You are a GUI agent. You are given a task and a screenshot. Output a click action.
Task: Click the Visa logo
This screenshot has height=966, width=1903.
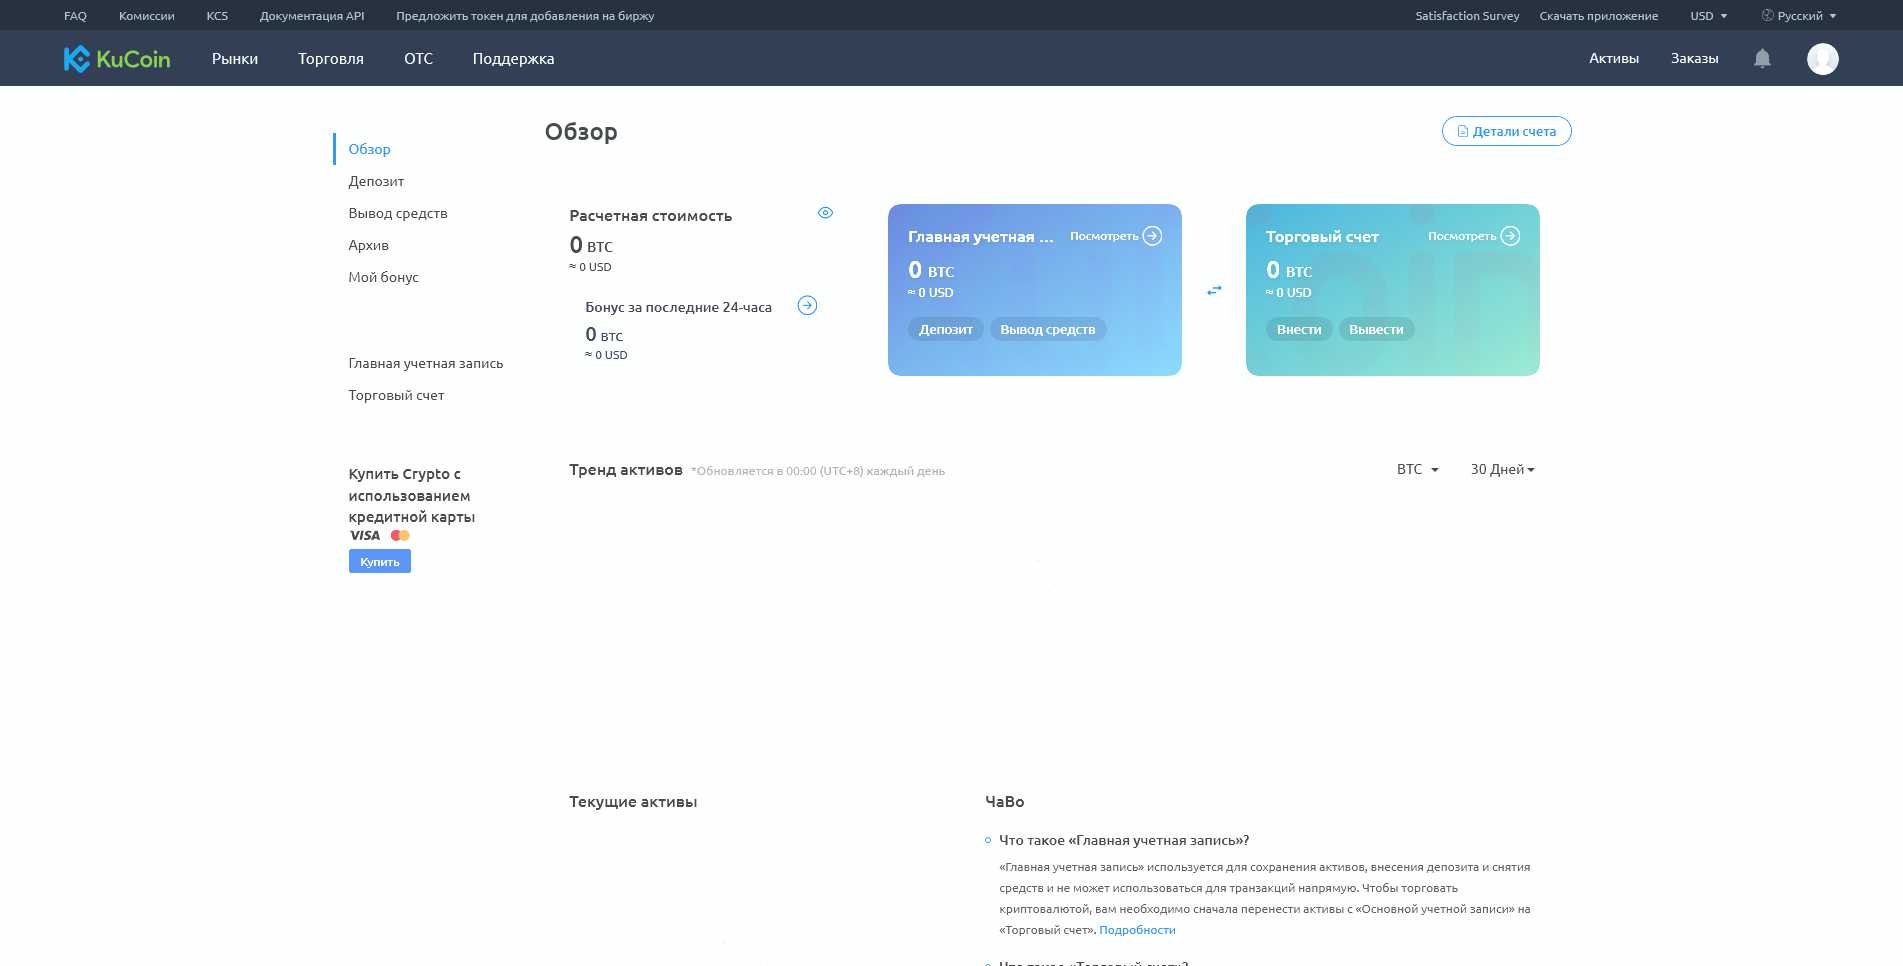click(x=365, y=535)
